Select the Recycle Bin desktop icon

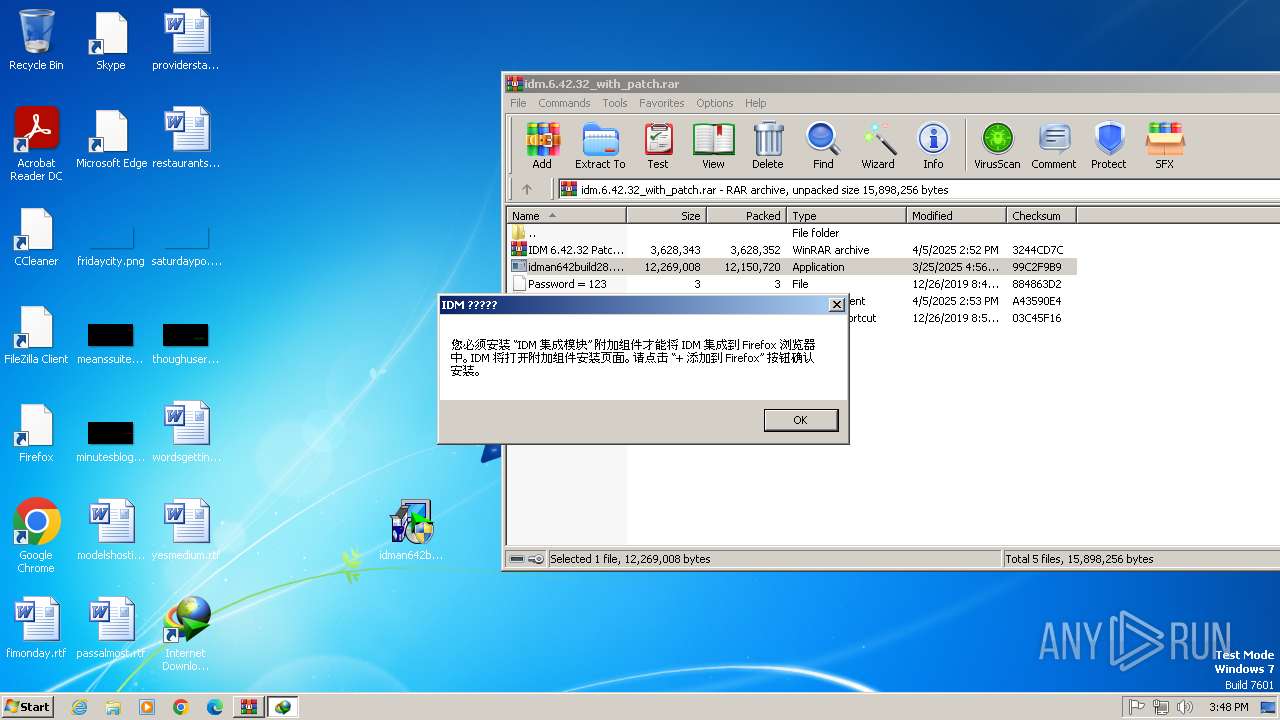tap(36, 40)
